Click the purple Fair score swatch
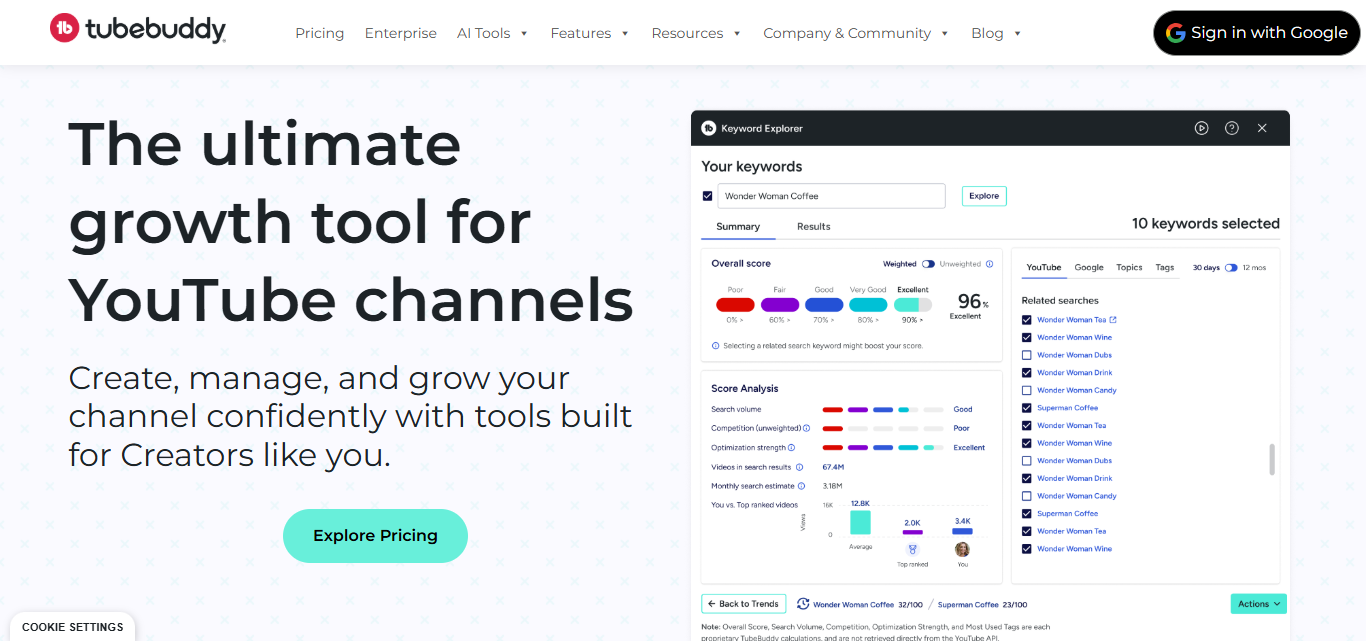 pos(780,305)
